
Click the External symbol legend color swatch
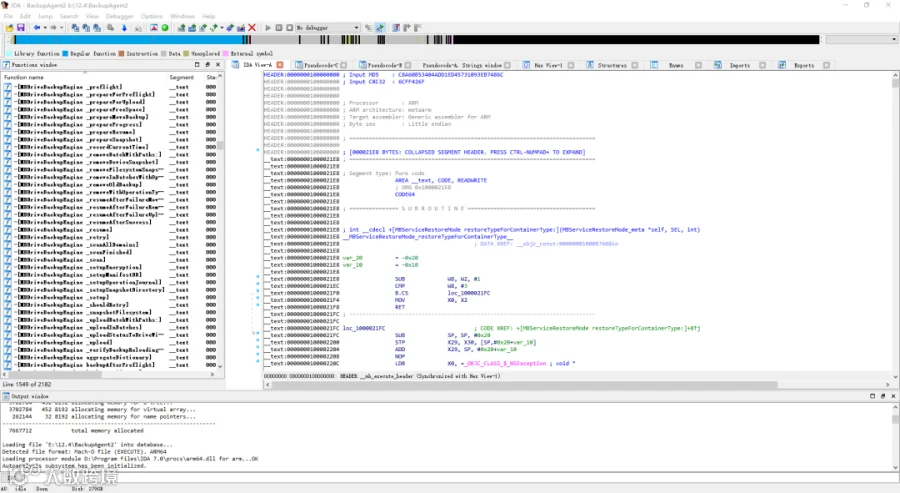pyautogui.click(x=226, y=53)
